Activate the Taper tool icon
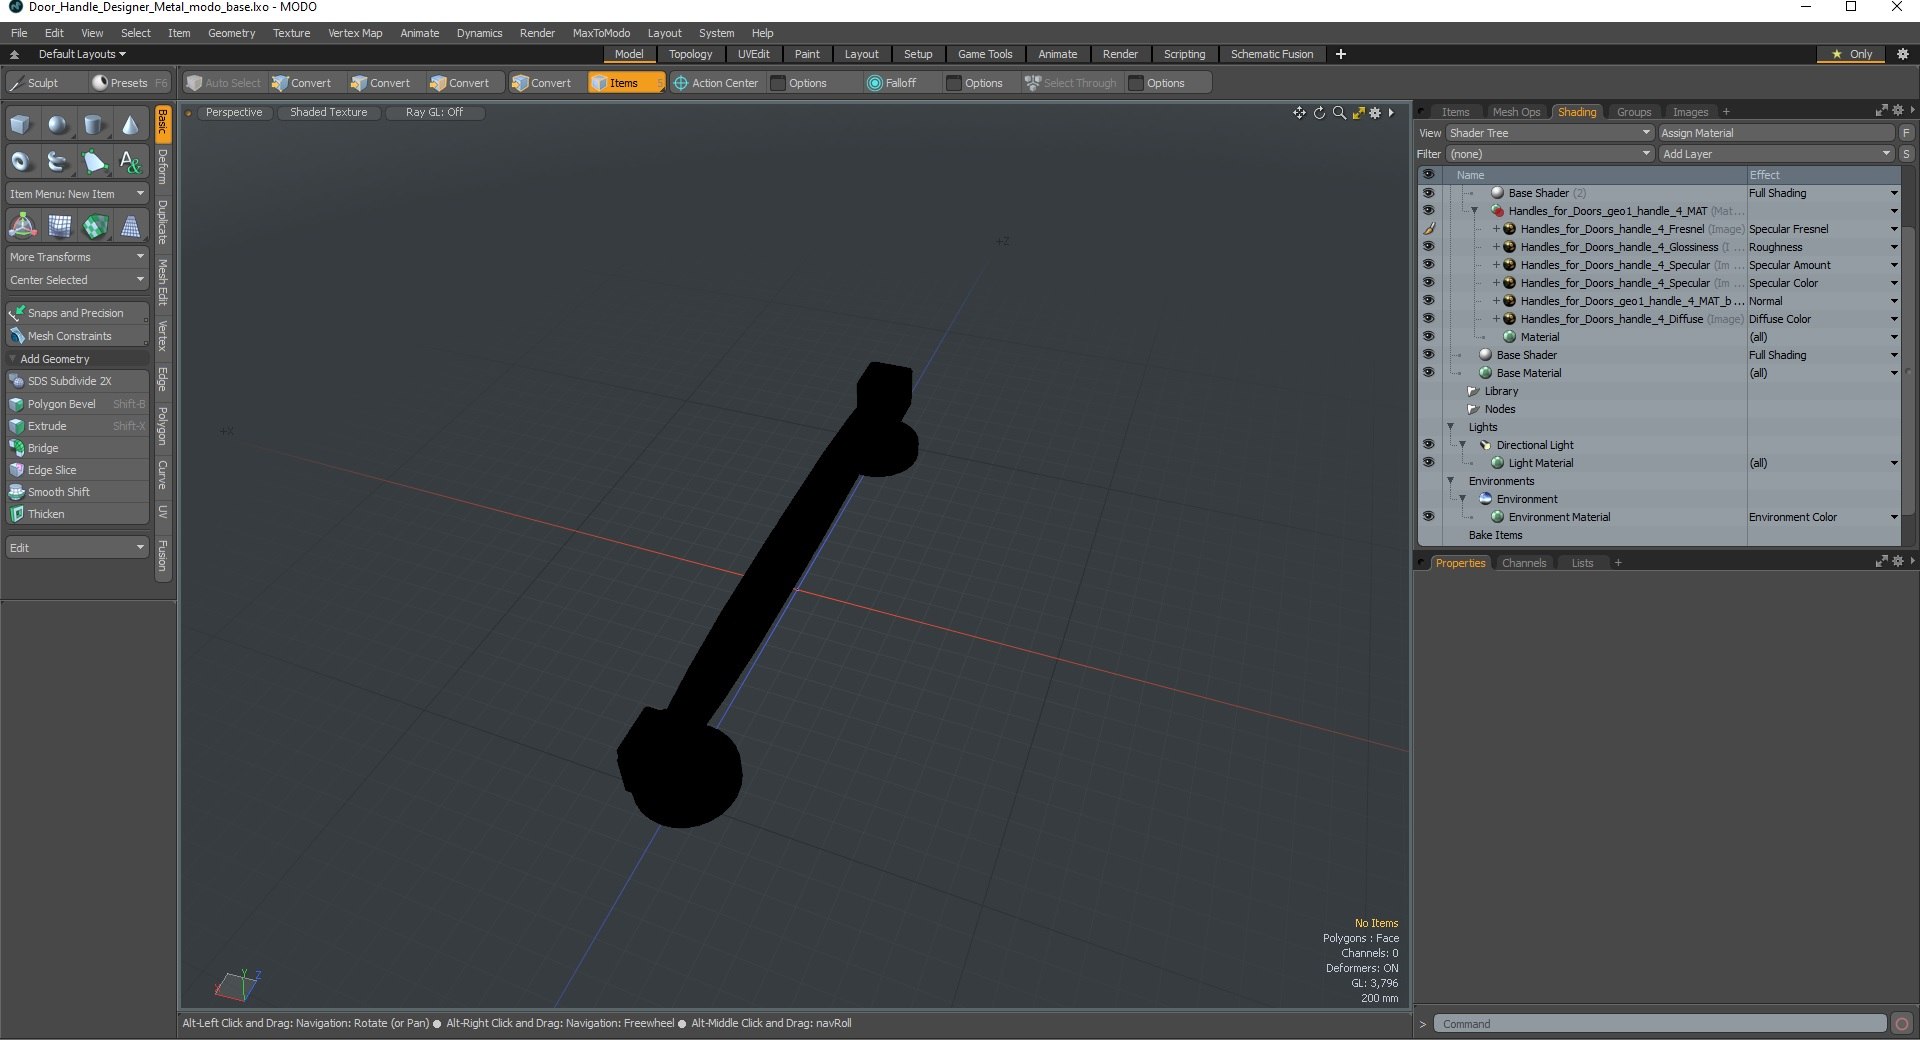Image resolution: width=1920 pixels, height=1040 pixels. (x=131, y=226)
